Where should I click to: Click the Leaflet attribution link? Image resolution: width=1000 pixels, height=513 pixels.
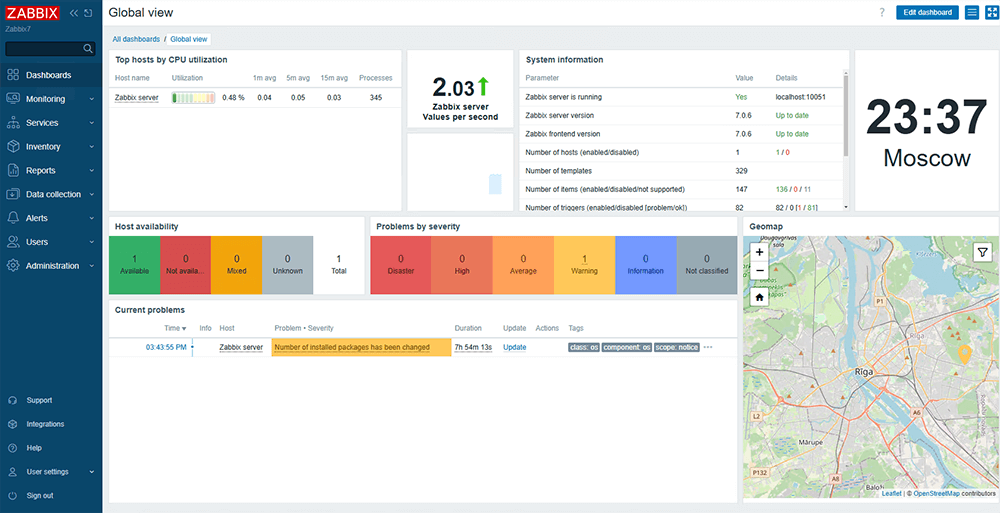click(x=892, y=493)
